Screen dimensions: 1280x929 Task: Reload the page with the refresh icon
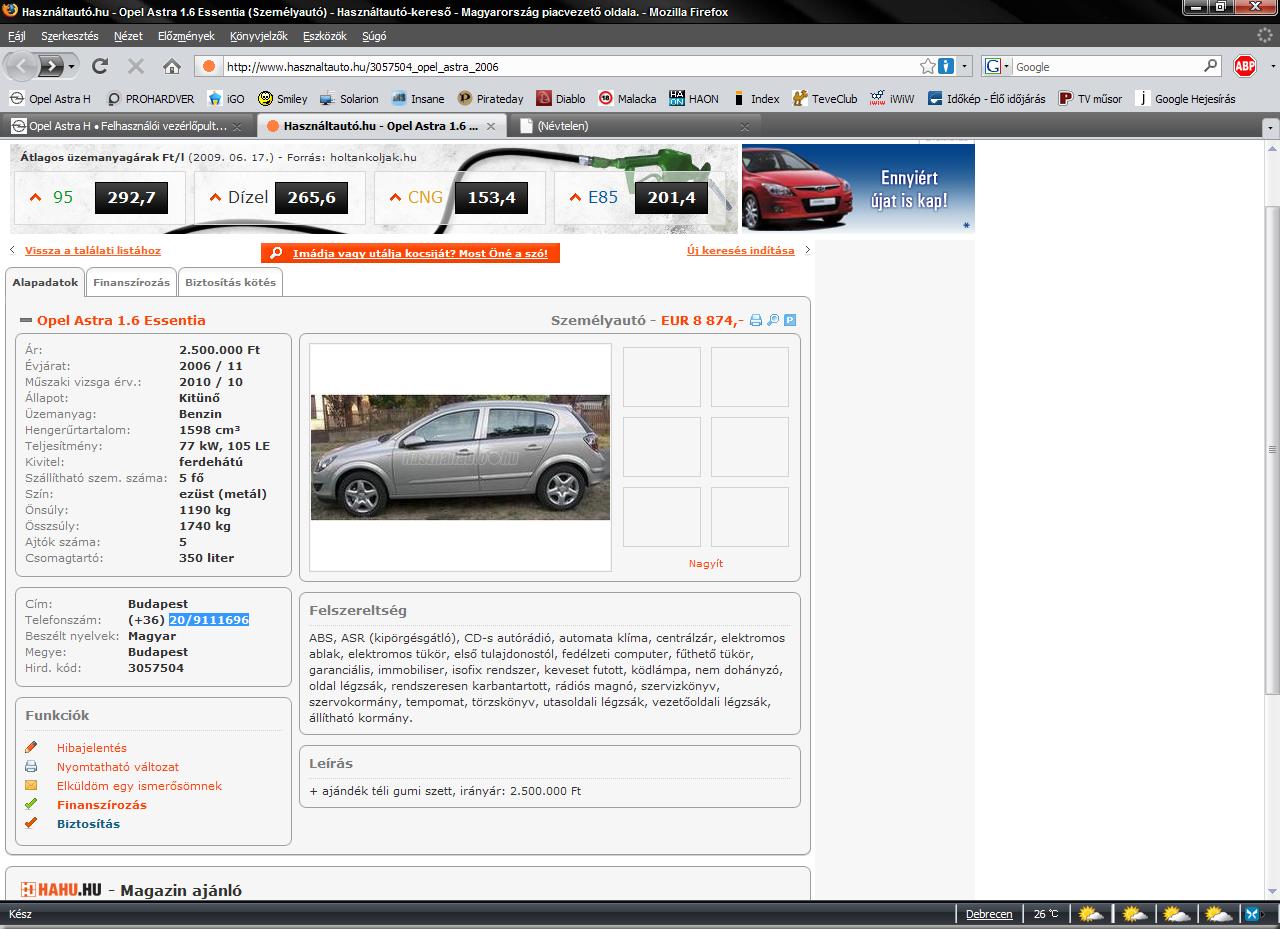click(100, 66)
